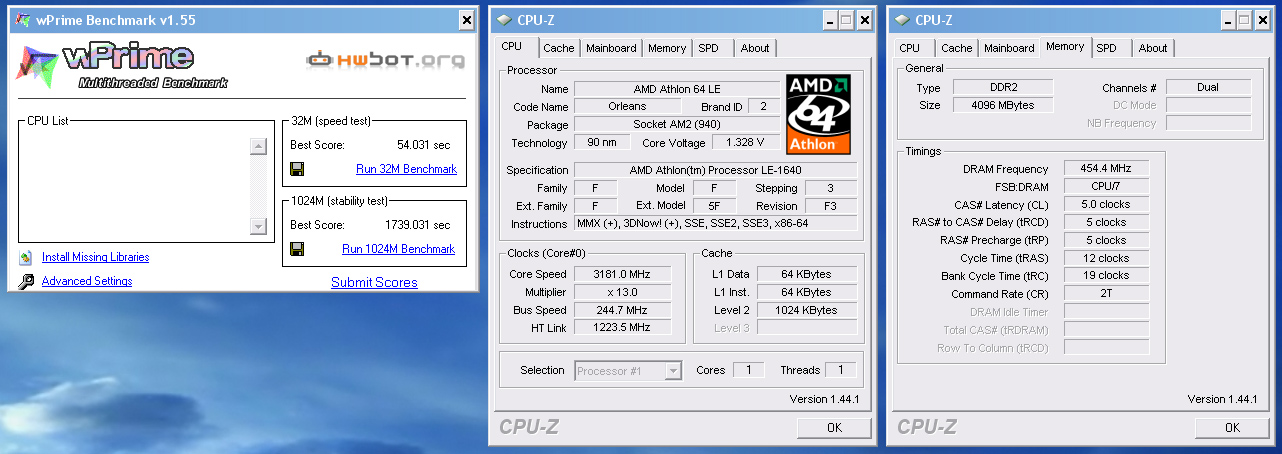Open Install Missing Libraries link
1282x454 pixels.
point(95,257)
